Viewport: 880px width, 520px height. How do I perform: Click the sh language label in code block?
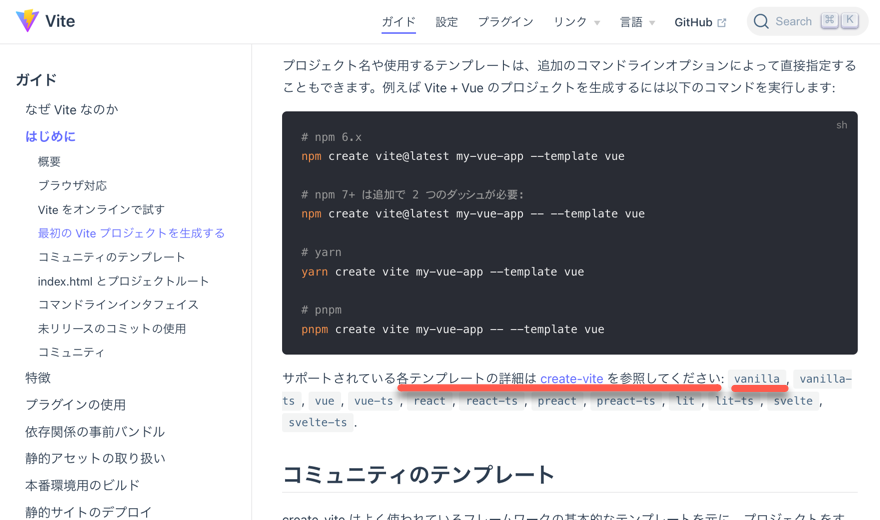pyautogui.click(x=841, y=125)
